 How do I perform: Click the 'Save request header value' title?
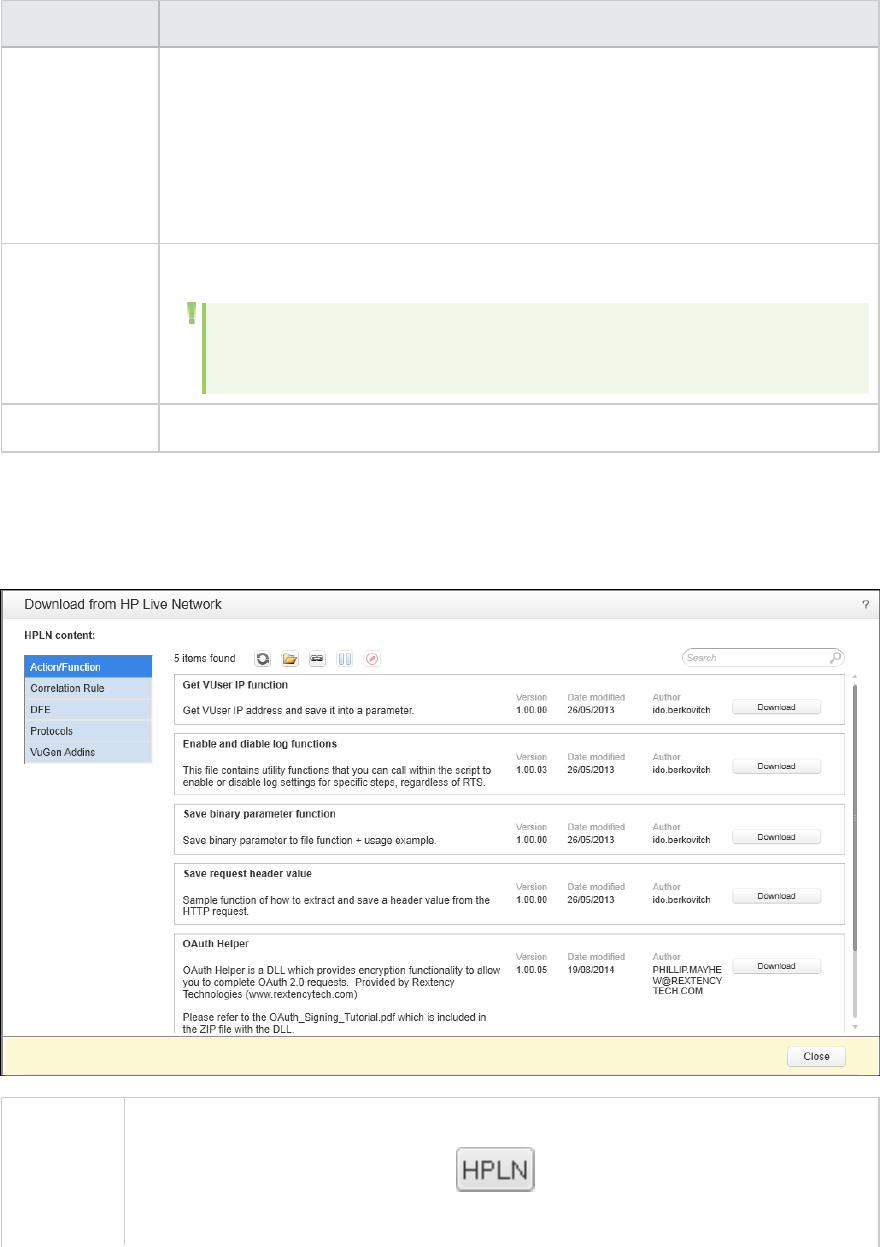pos(247,874)
